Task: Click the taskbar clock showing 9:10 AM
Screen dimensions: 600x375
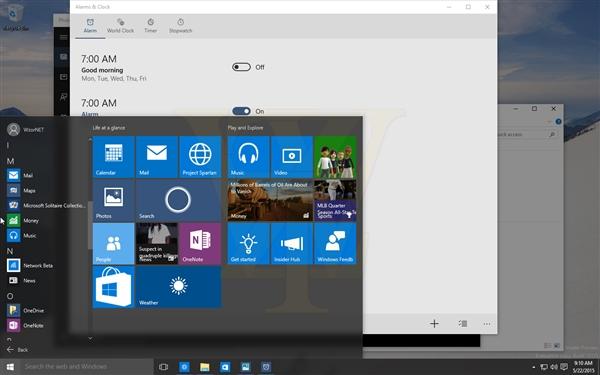Action: coord(583,367)
